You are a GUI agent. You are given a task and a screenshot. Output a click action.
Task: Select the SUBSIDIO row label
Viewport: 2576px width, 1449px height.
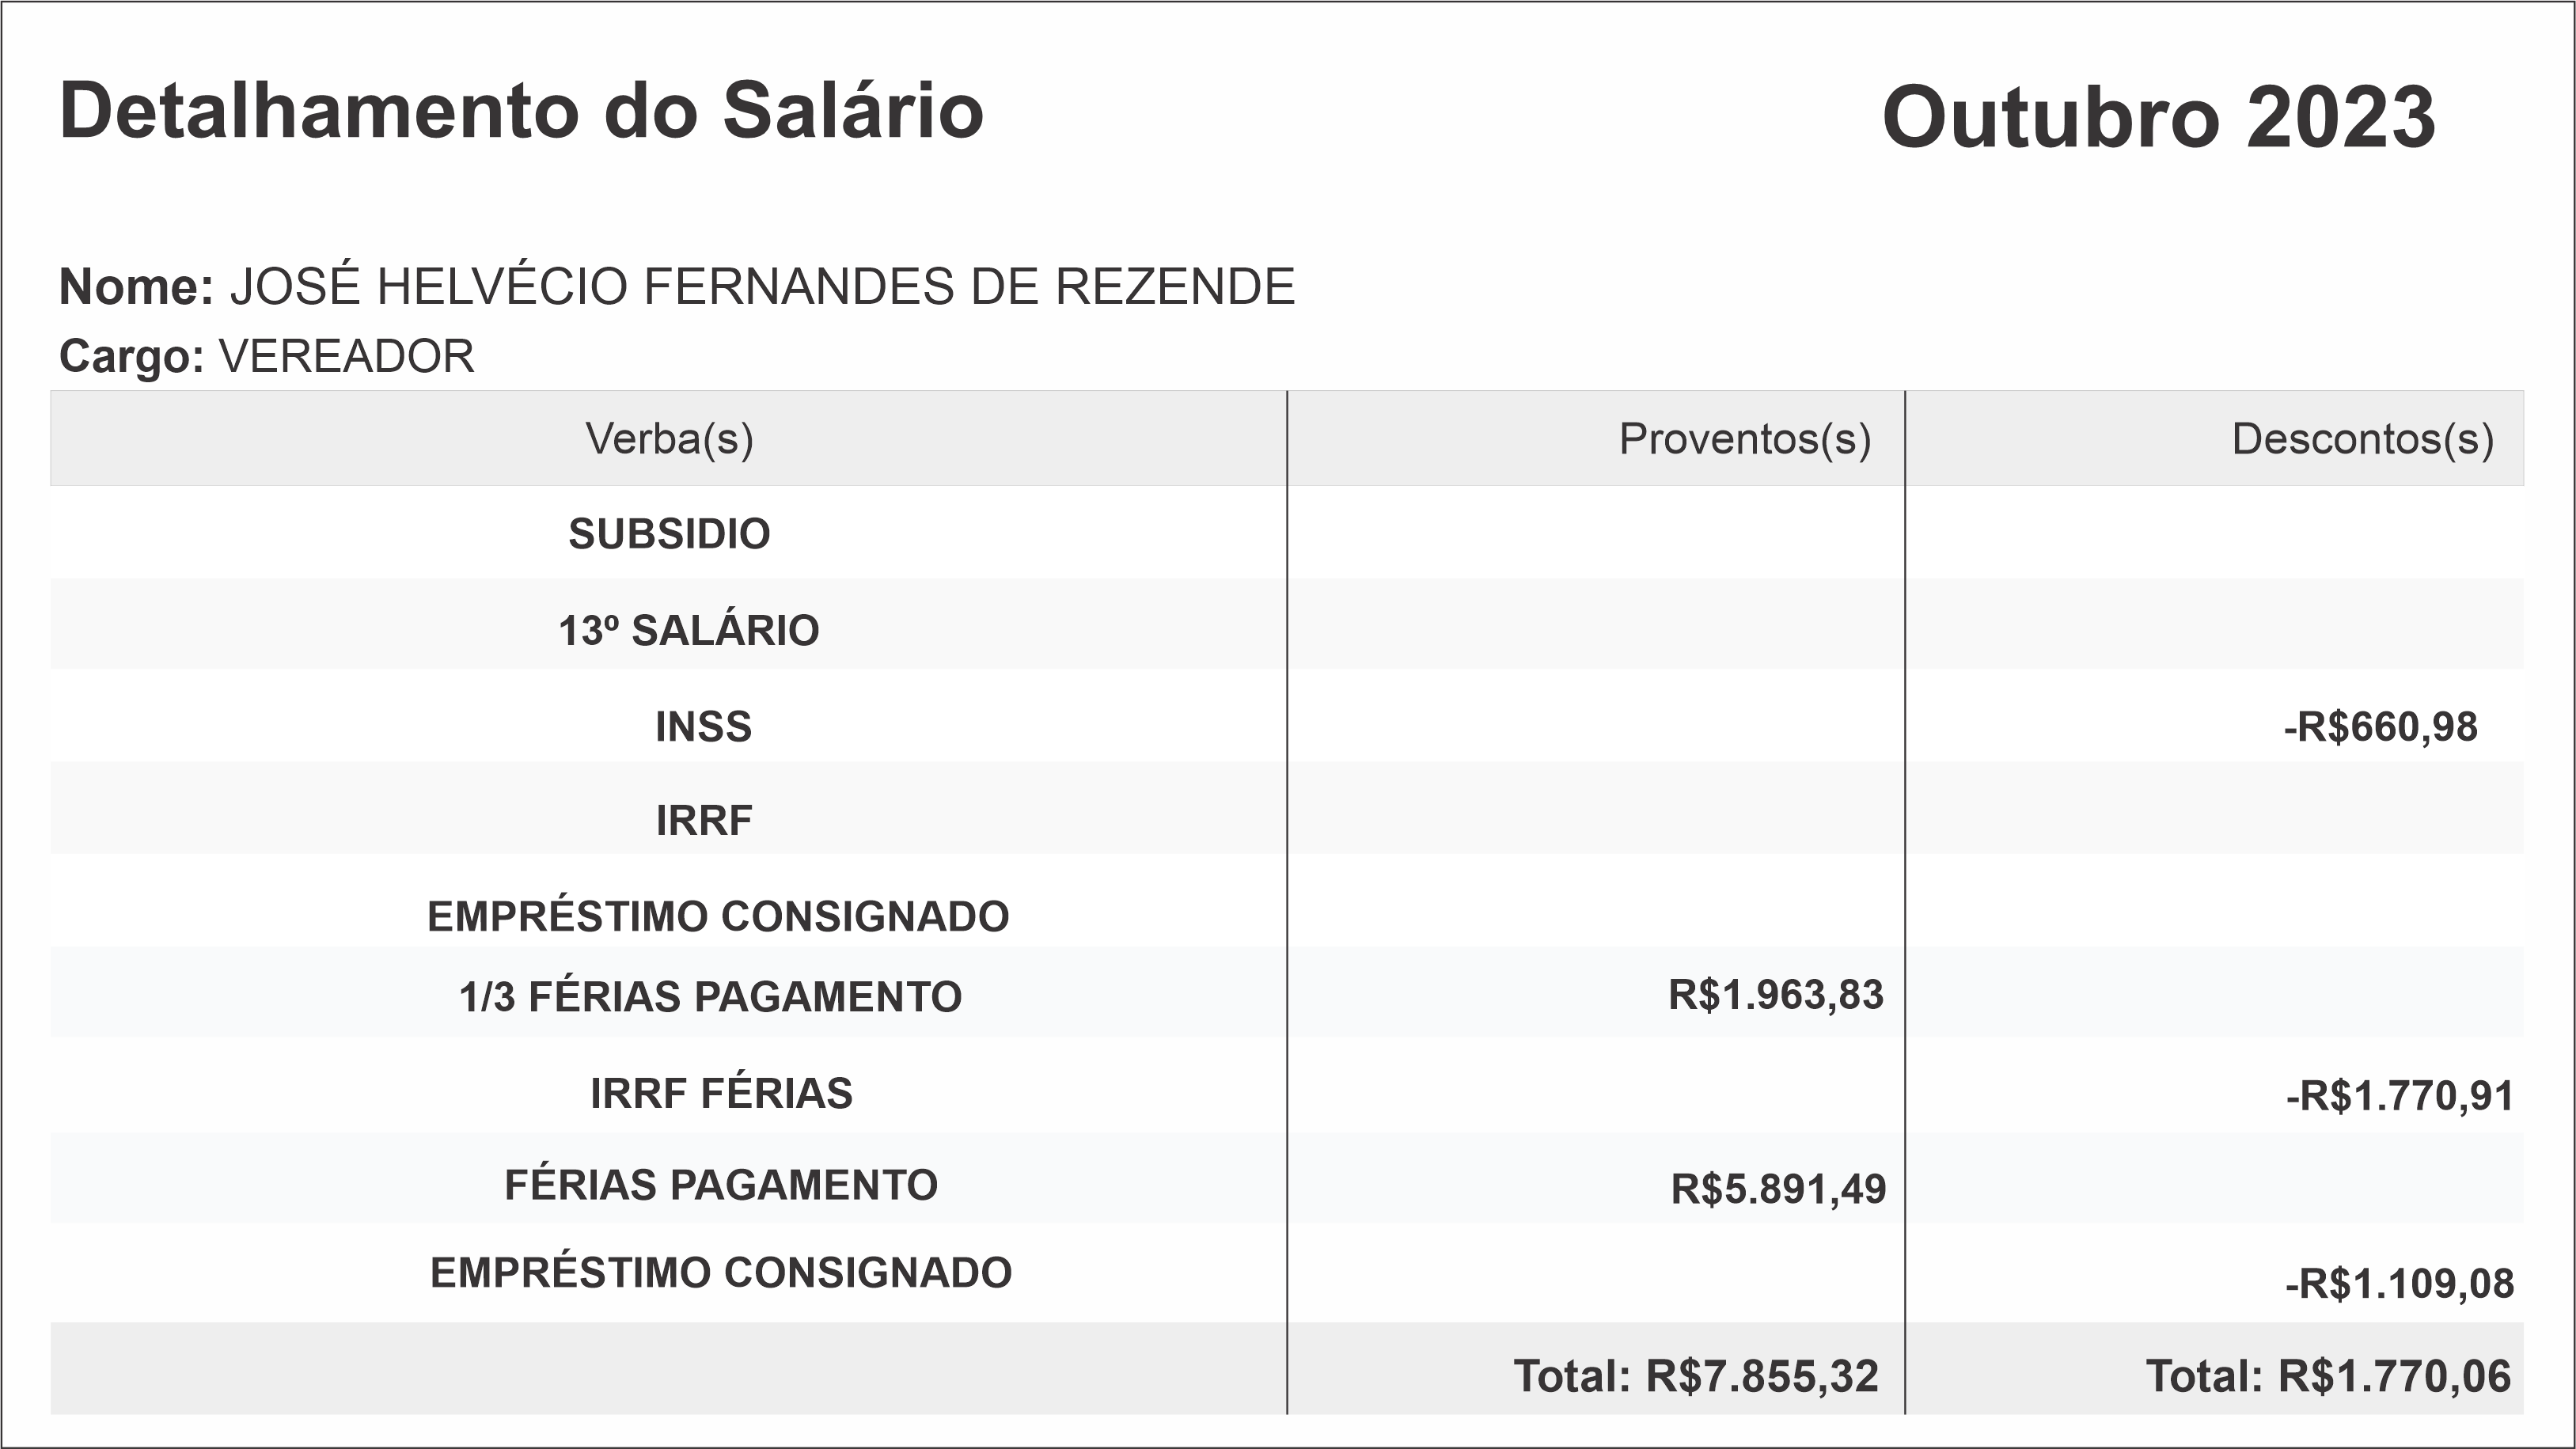click(x=669, y=534)
